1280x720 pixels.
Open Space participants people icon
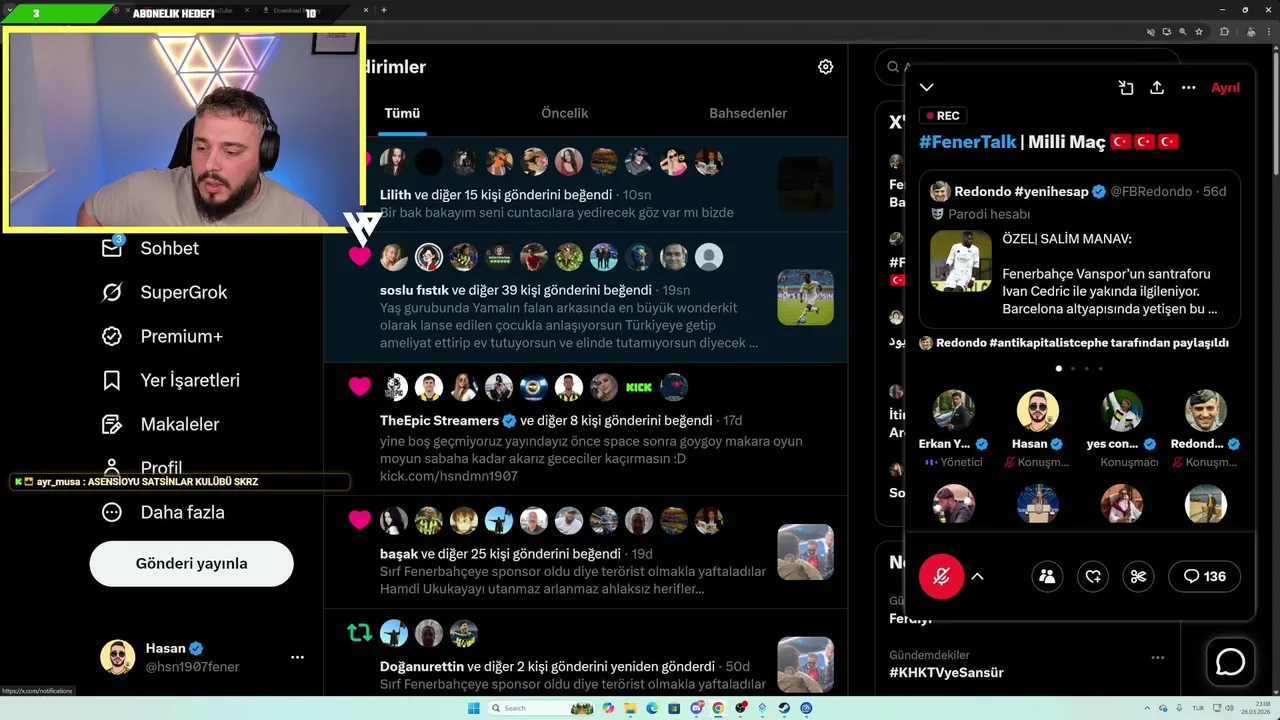(x=1047, y=576)
